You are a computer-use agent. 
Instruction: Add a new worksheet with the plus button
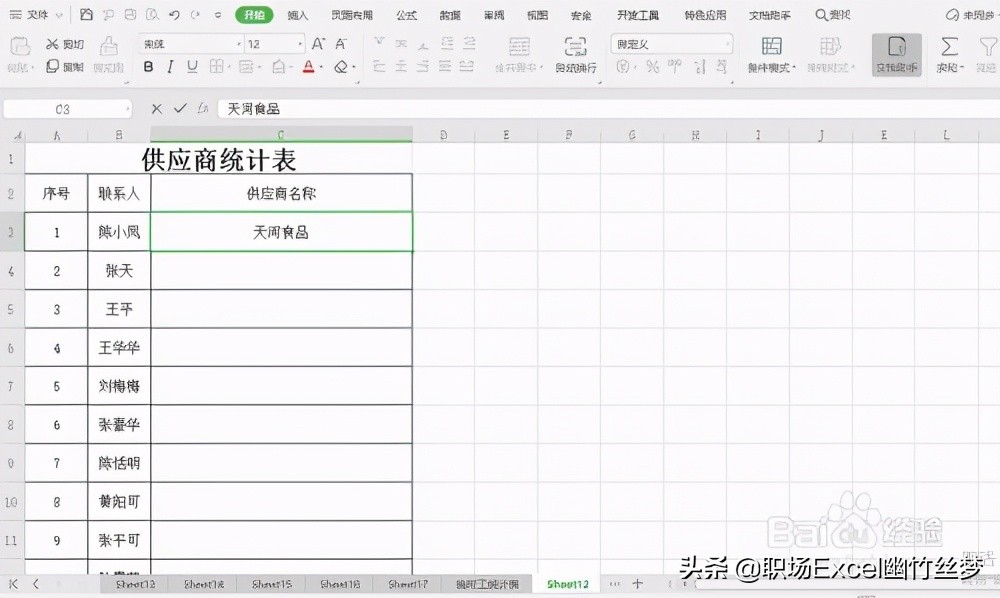637,583
